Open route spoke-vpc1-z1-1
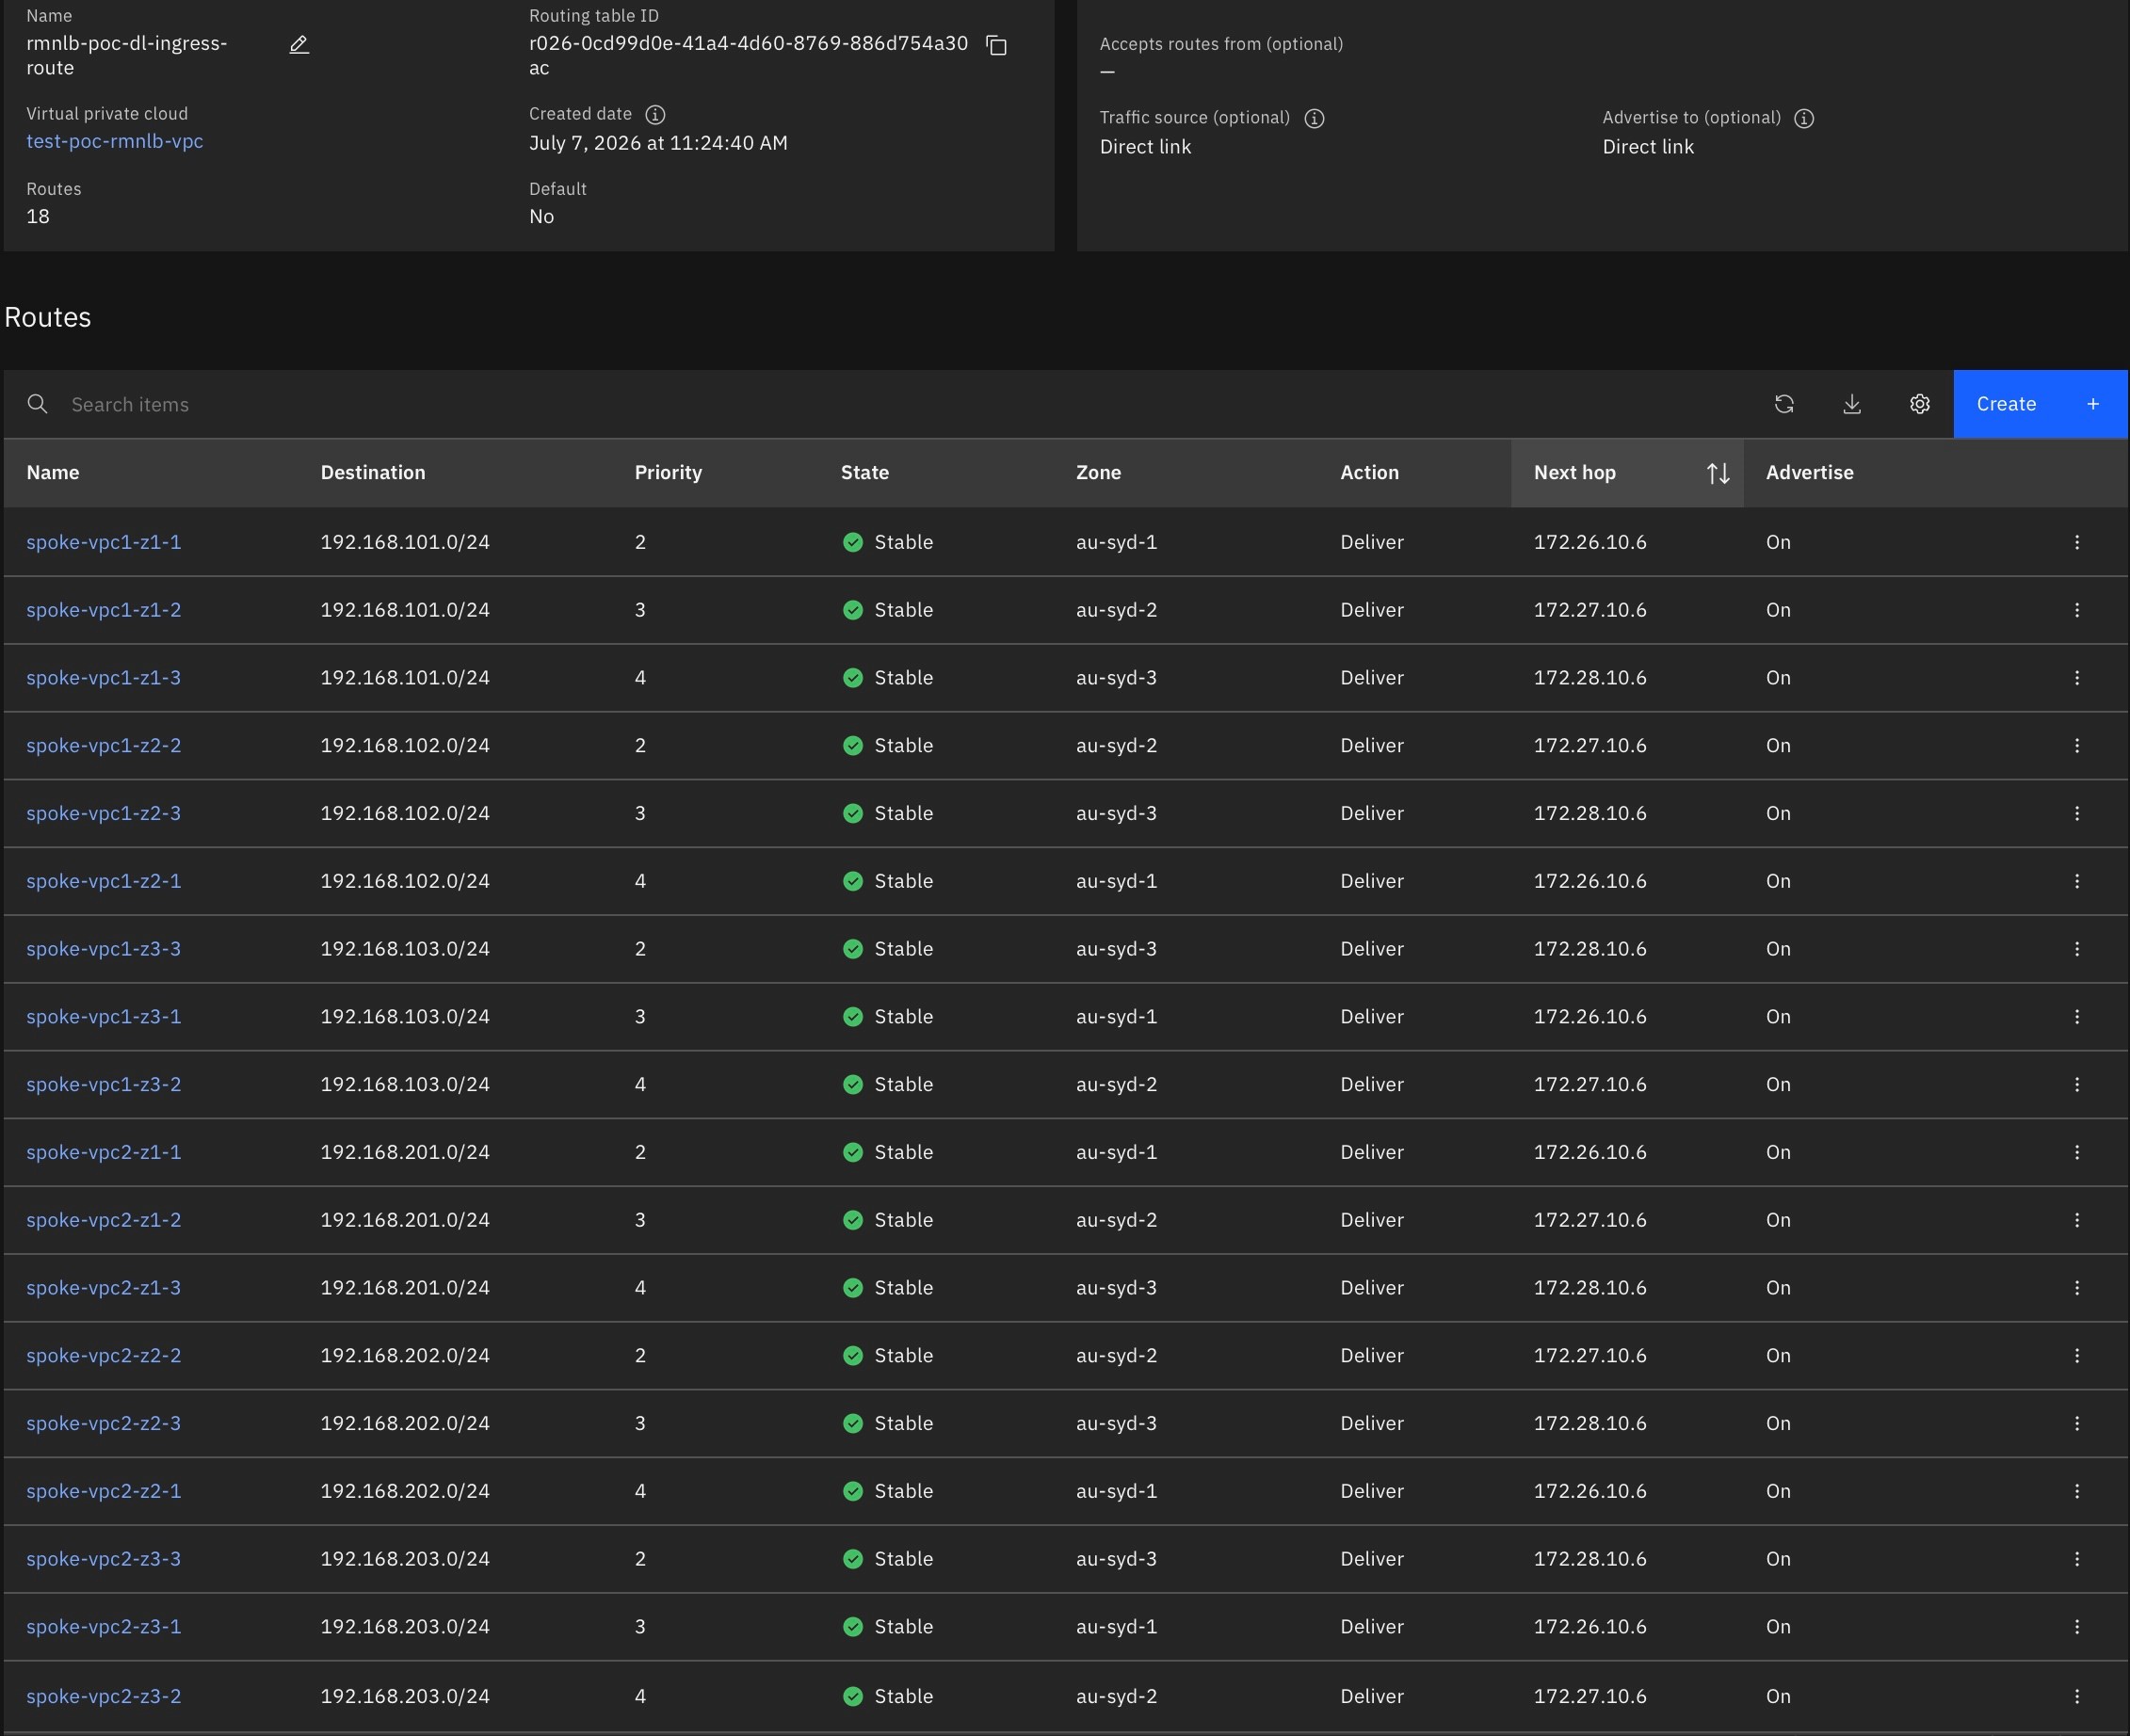 click(x=104, y=542)
